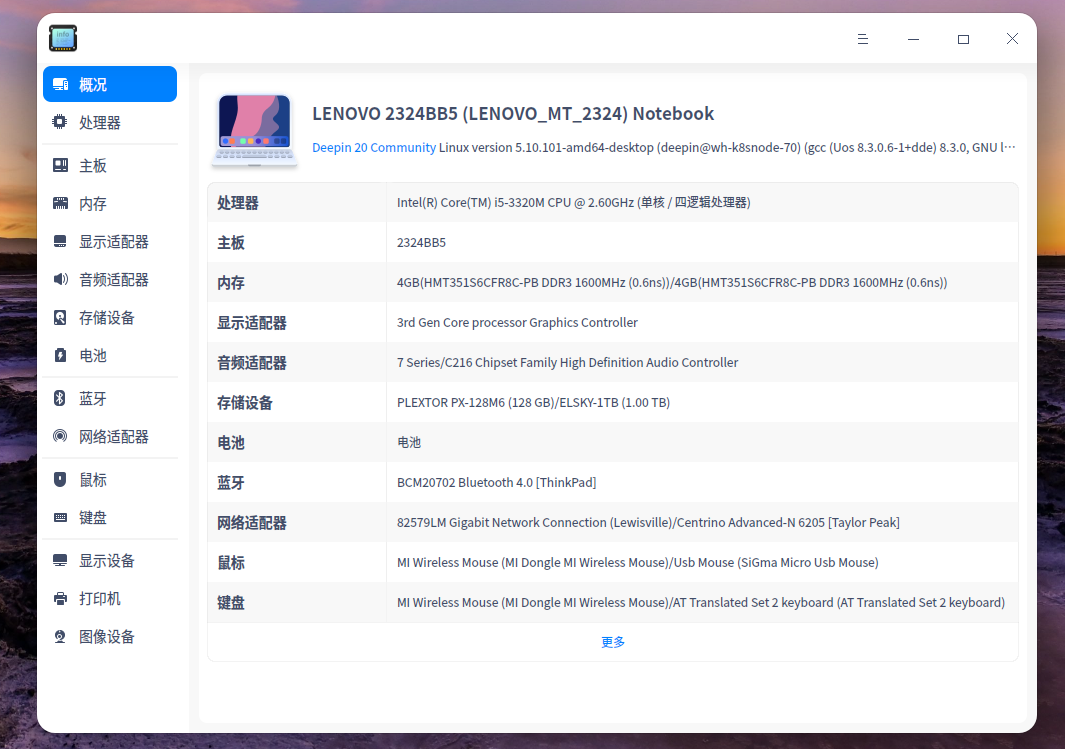1065x749 pixels.
Task: Click the 蓝牙 Bluetooth icon
Action: [x=60, y=399]
